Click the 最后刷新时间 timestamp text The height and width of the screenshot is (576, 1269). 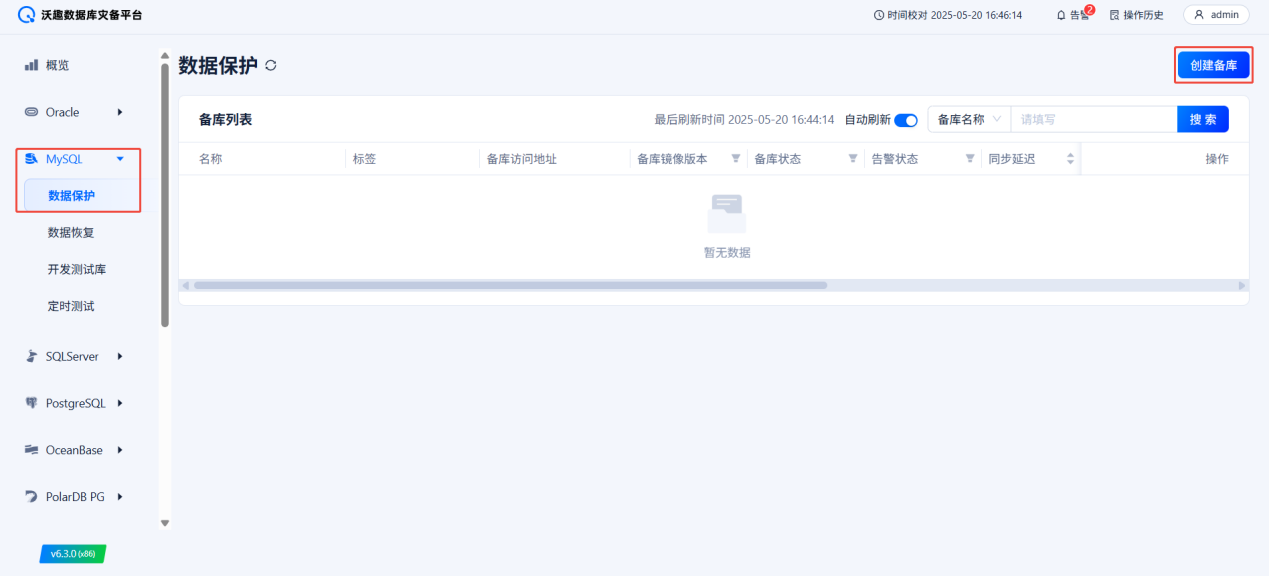pos(744,120)
